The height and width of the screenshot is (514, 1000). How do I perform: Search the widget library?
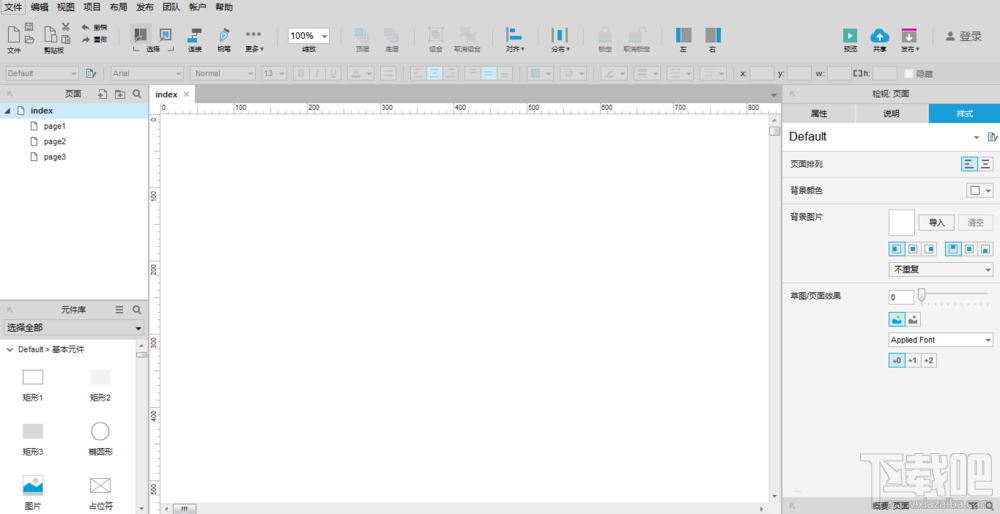point(136,310)
